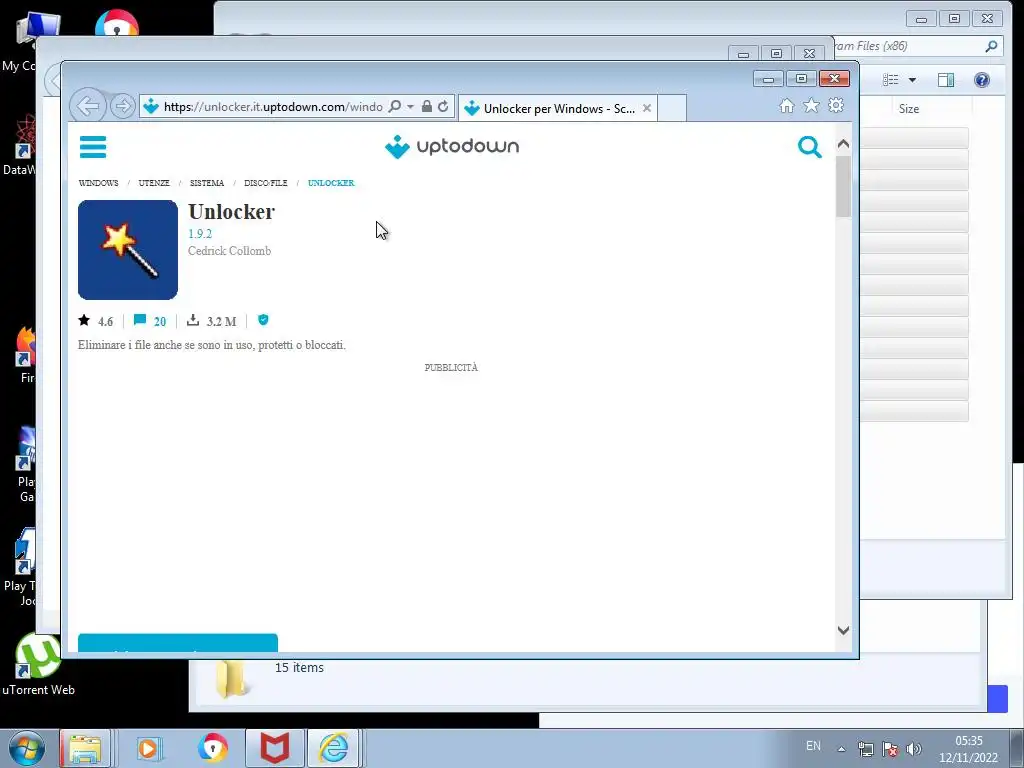
Task: Click the browser forward arrow
Action: (x=123, y=106)
